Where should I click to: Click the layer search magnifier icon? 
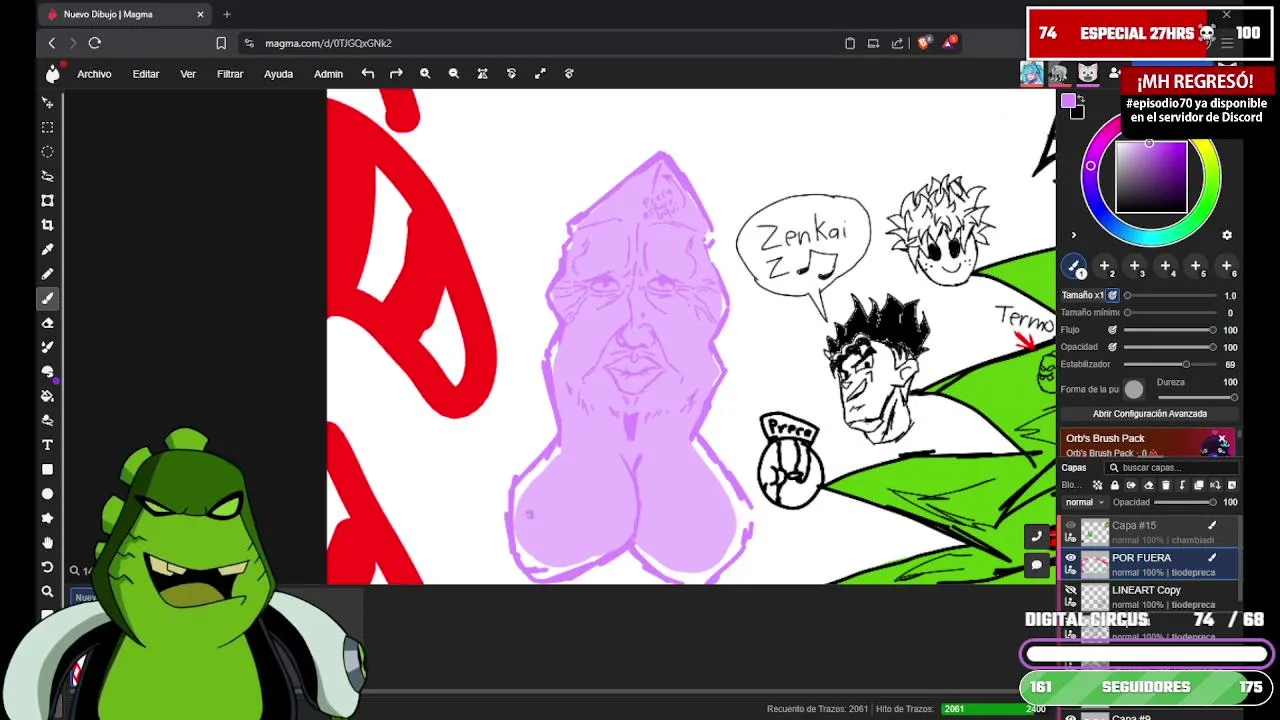[1113, 468]
